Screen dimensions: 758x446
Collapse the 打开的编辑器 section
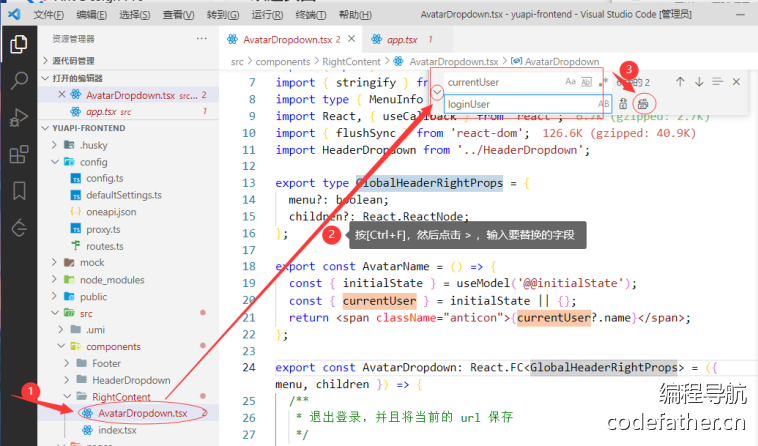coord(45,78)
